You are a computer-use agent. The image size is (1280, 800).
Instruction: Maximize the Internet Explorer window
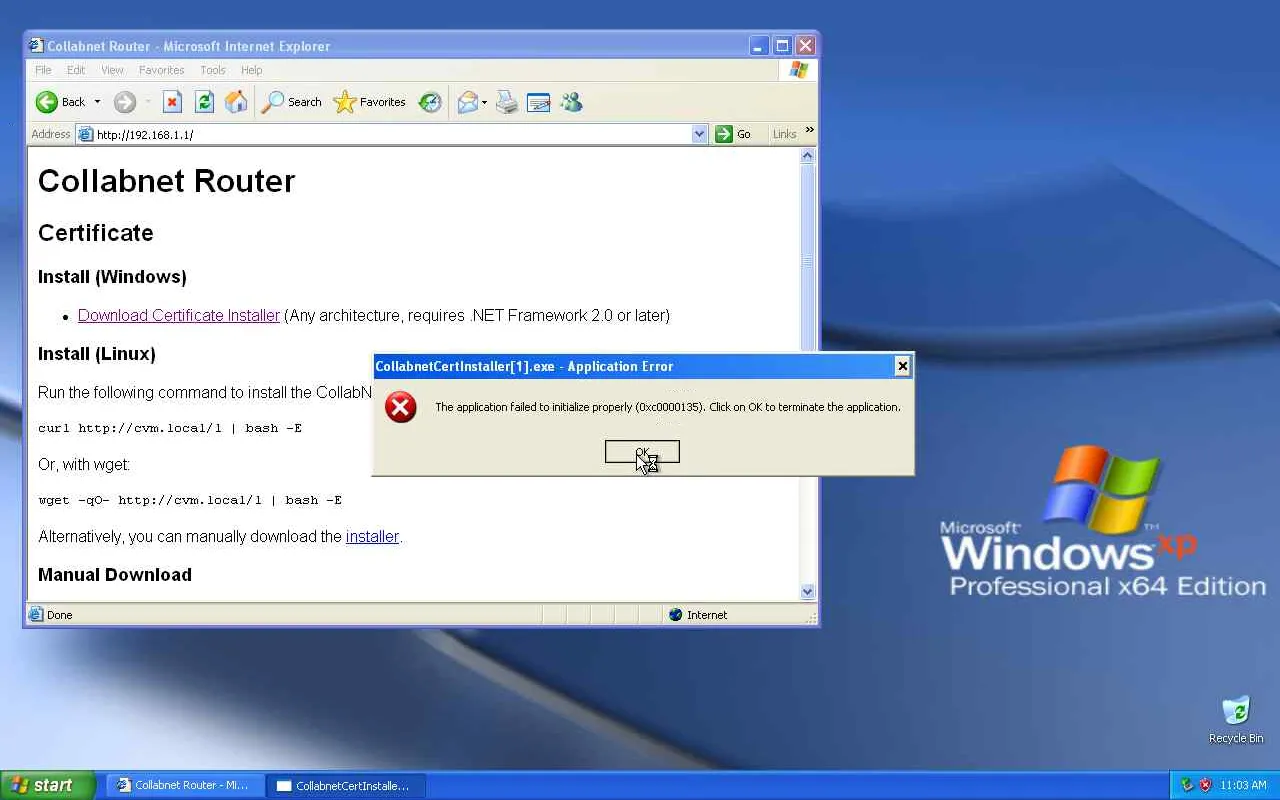pyautogui.click(x=783, y=46)
